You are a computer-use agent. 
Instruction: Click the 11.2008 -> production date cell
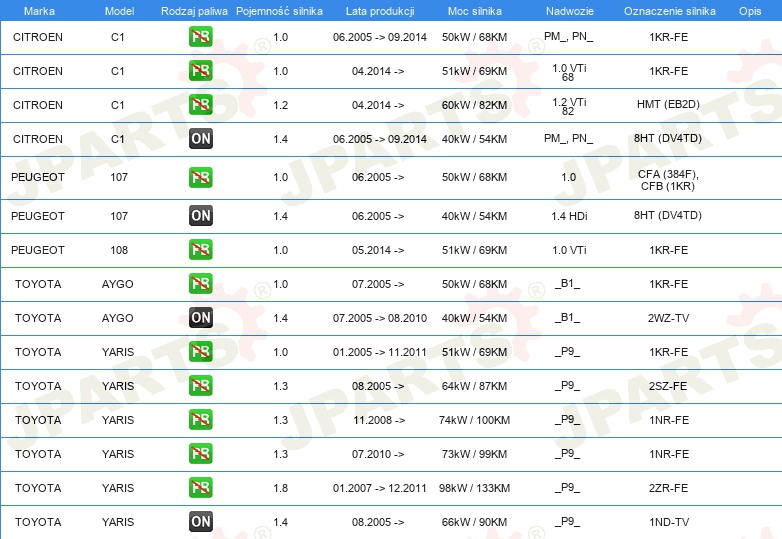[379, 420]
